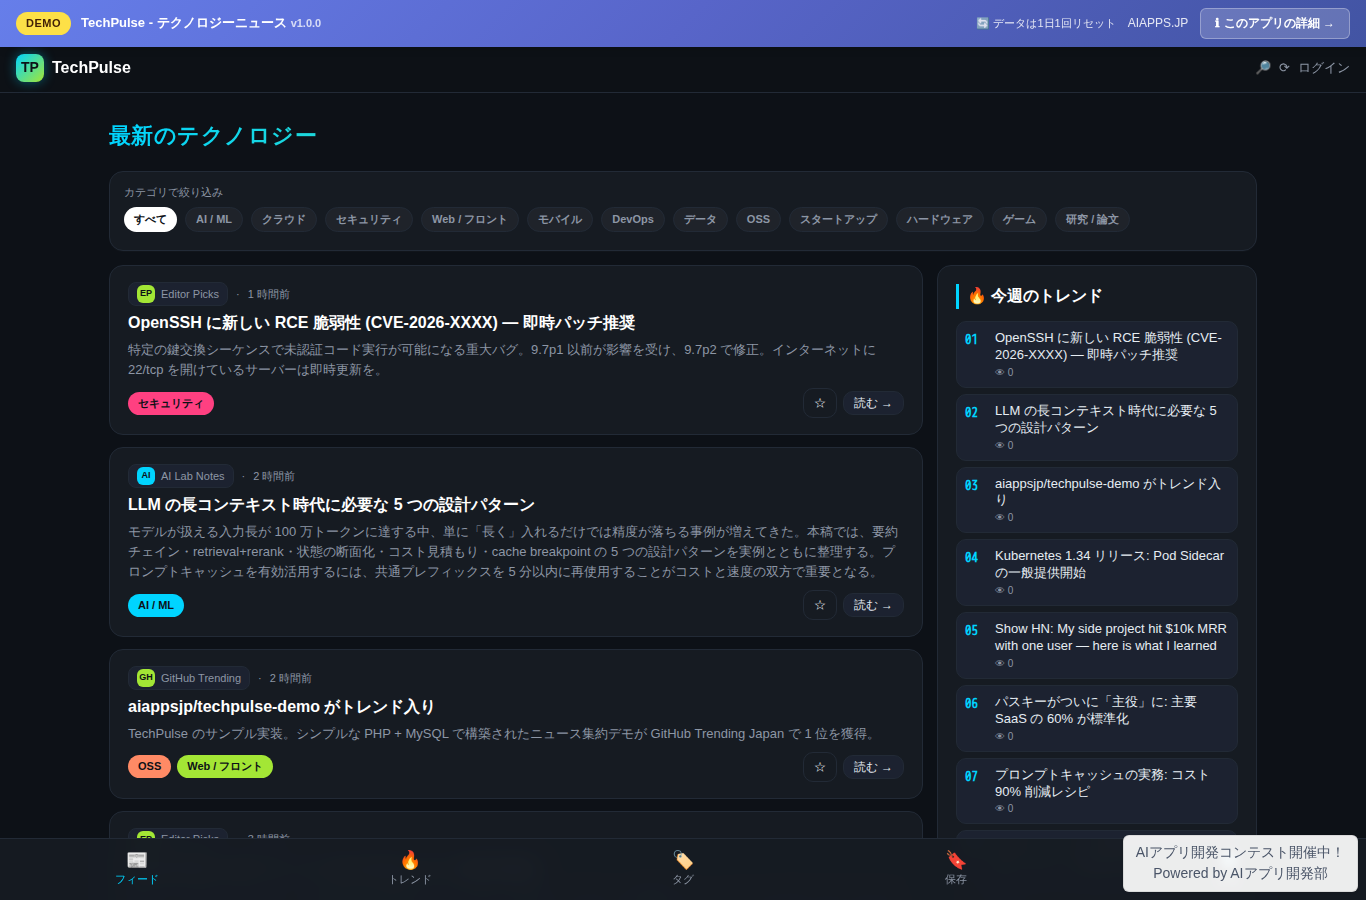Filter by セキュリティ category chip
Viewport: 1366px width, 900px height.
click(x=369, y=219)
